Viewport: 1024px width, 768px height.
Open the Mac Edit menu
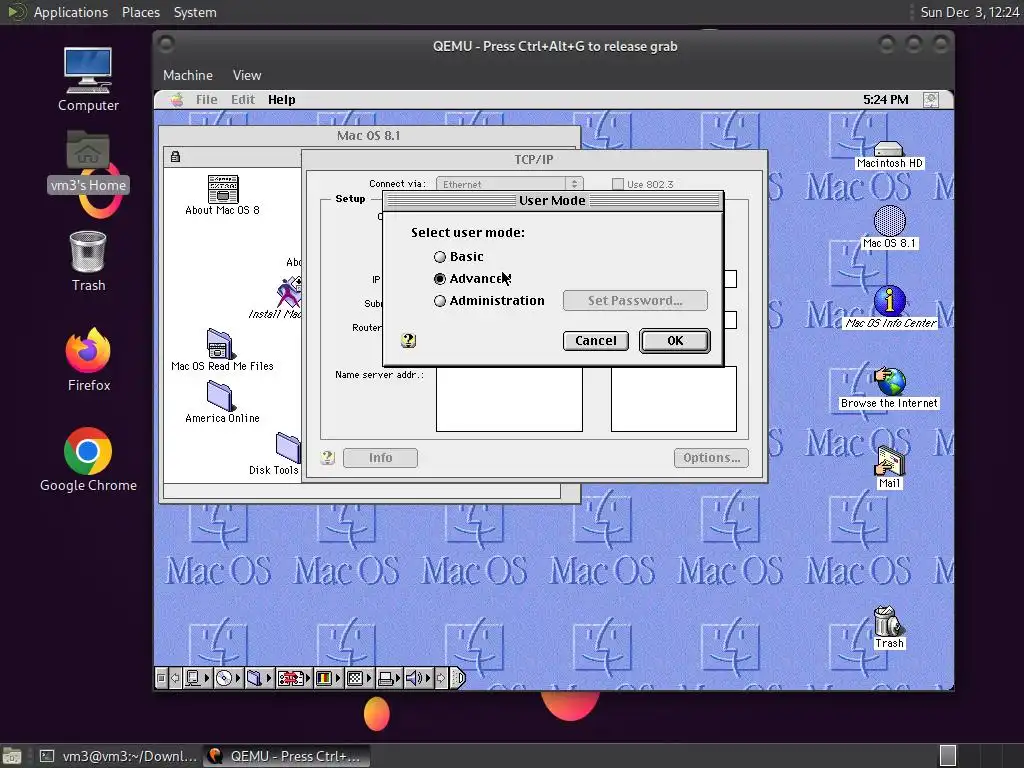pos(242,99)
